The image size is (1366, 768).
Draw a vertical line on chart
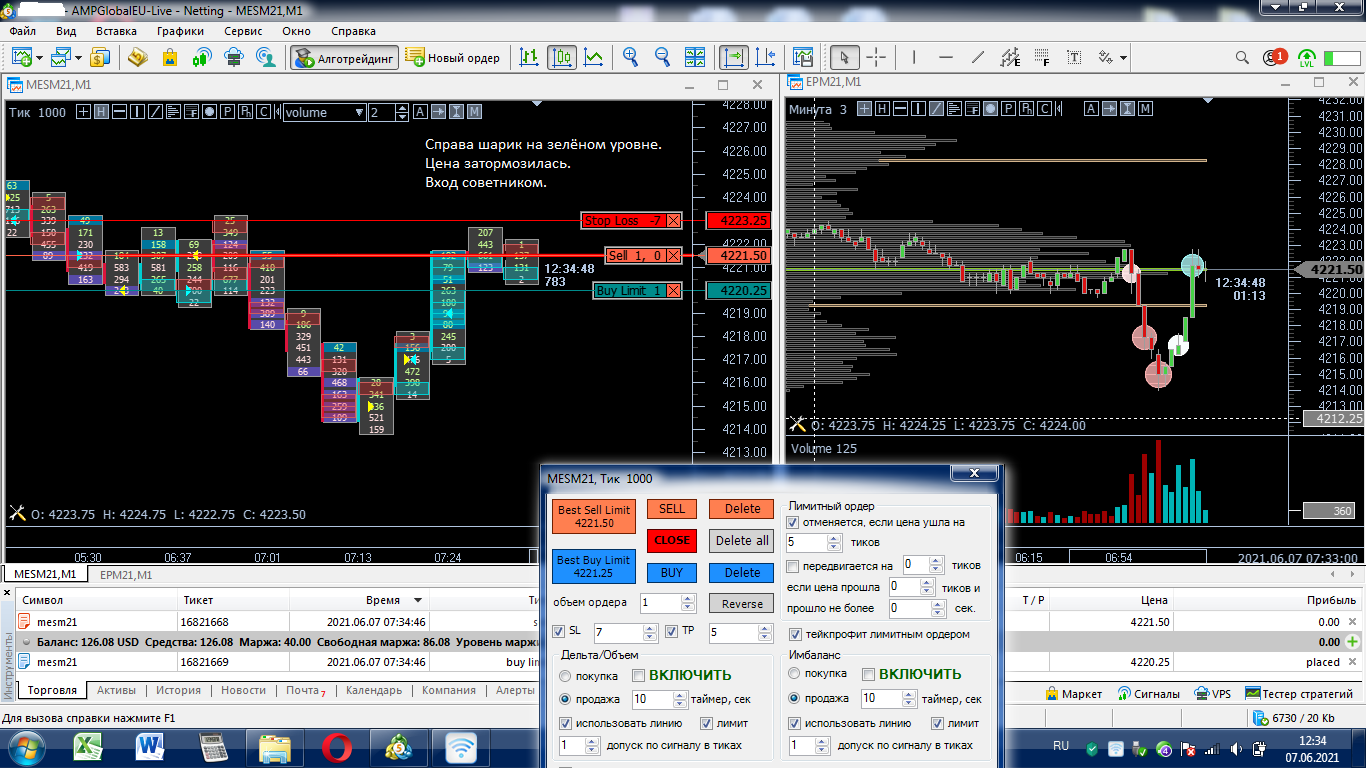coord(914,58)
